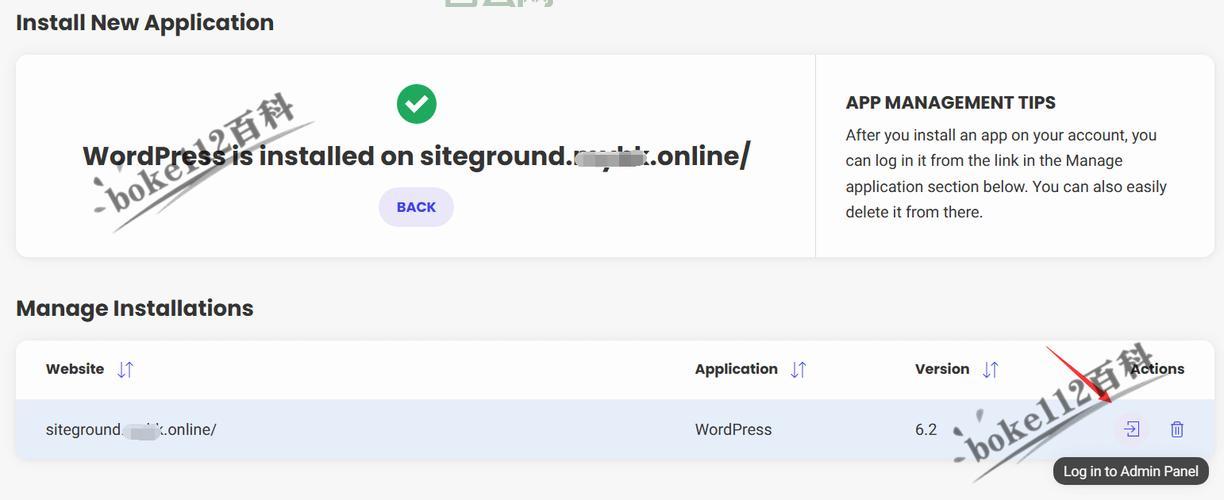The height and width of the screenshot is (500, 1224).
Task: Click the APP MANAGEMENT TIPS title
Action: [950, 102]
